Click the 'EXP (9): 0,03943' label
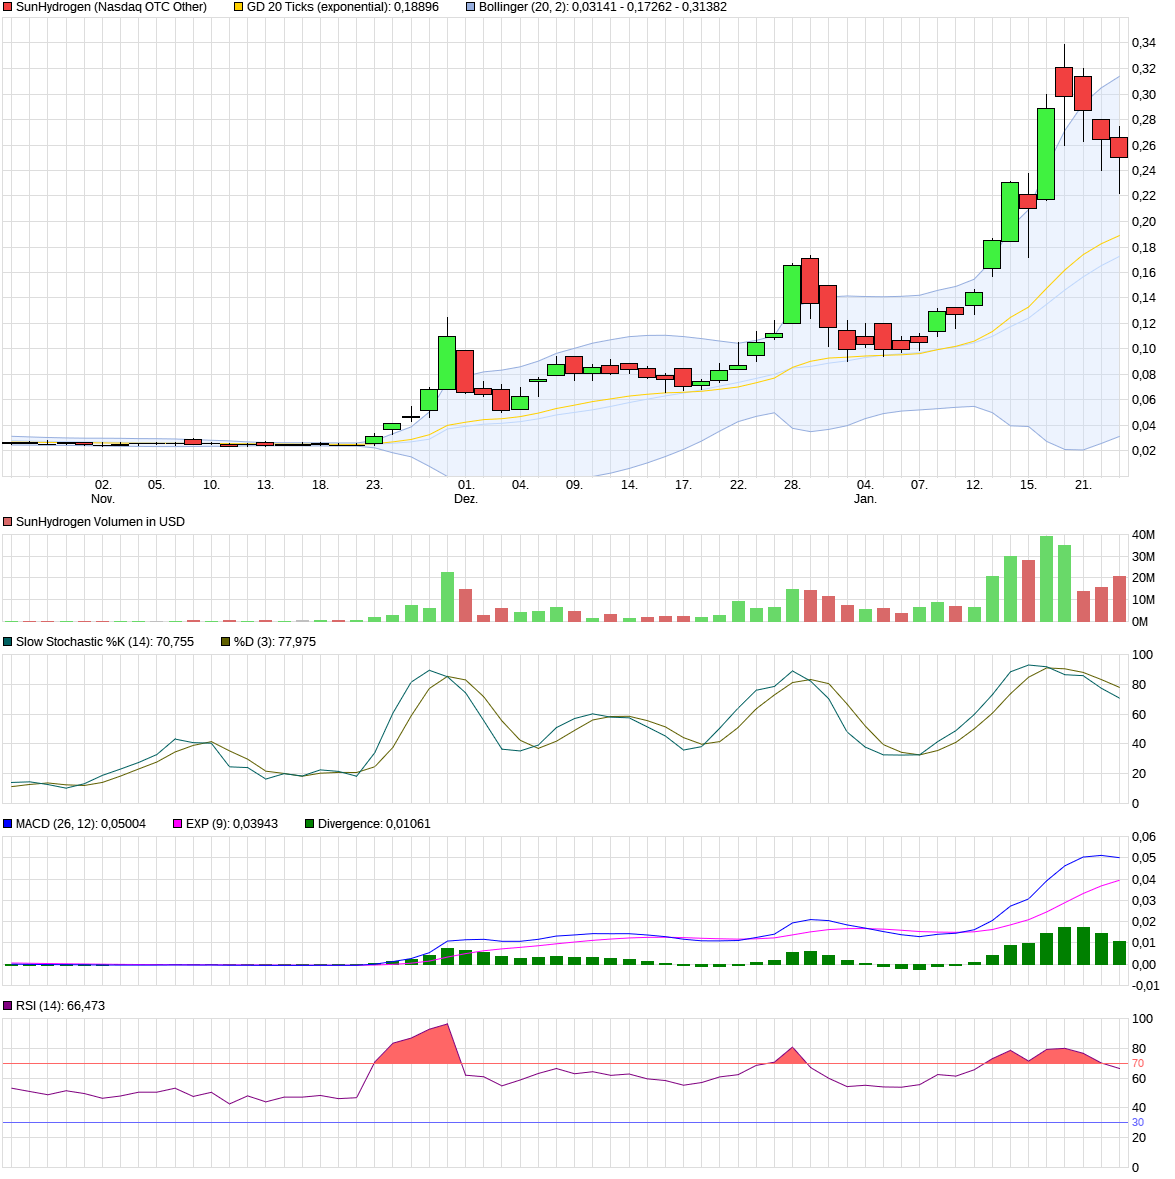 point(232,824)
